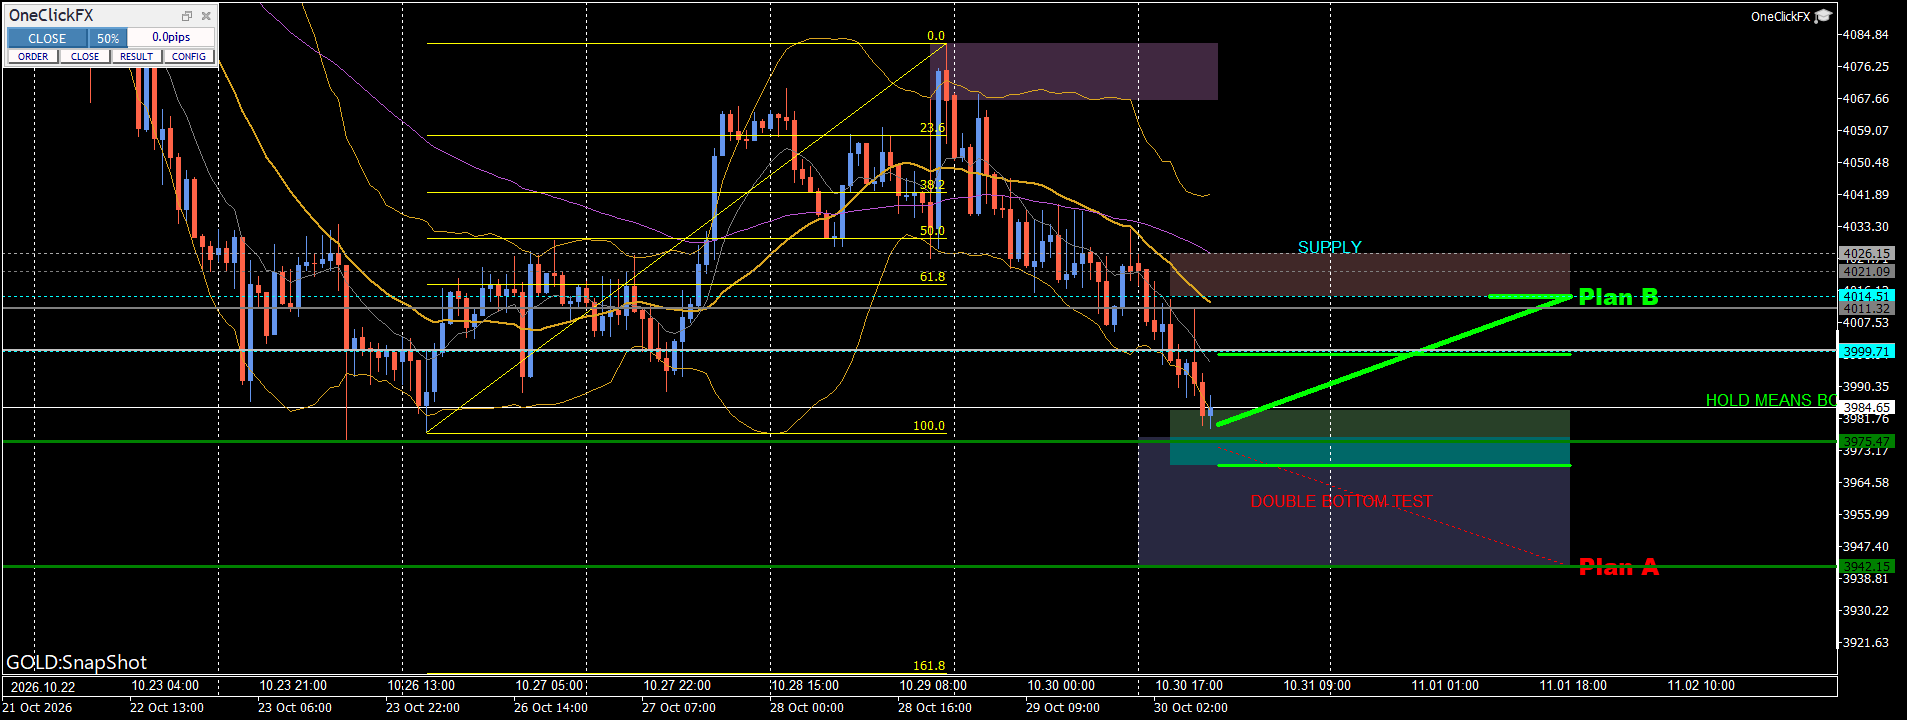1907x720 pixels.
Task: Click the 50% partial close button
Action: click(108, 38)
